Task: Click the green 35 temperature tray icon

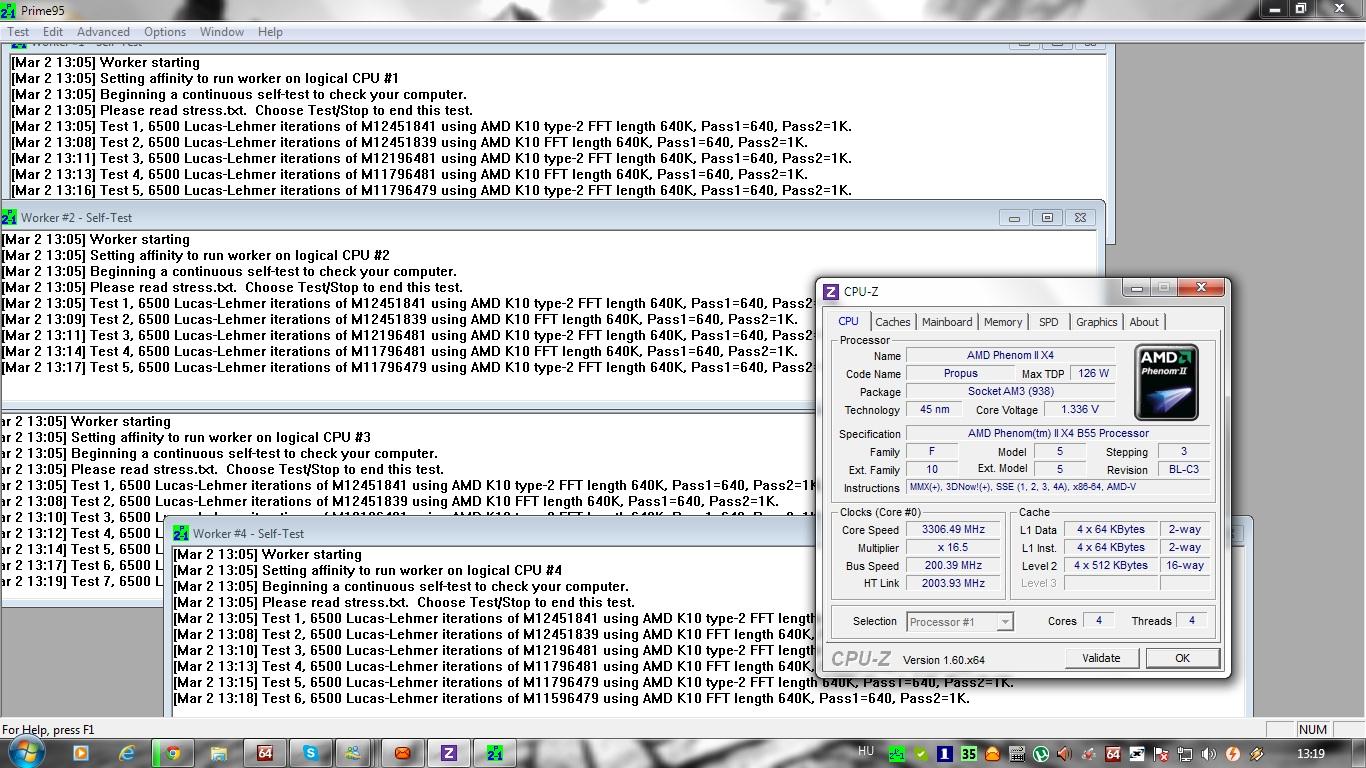Action: (969, 754)
